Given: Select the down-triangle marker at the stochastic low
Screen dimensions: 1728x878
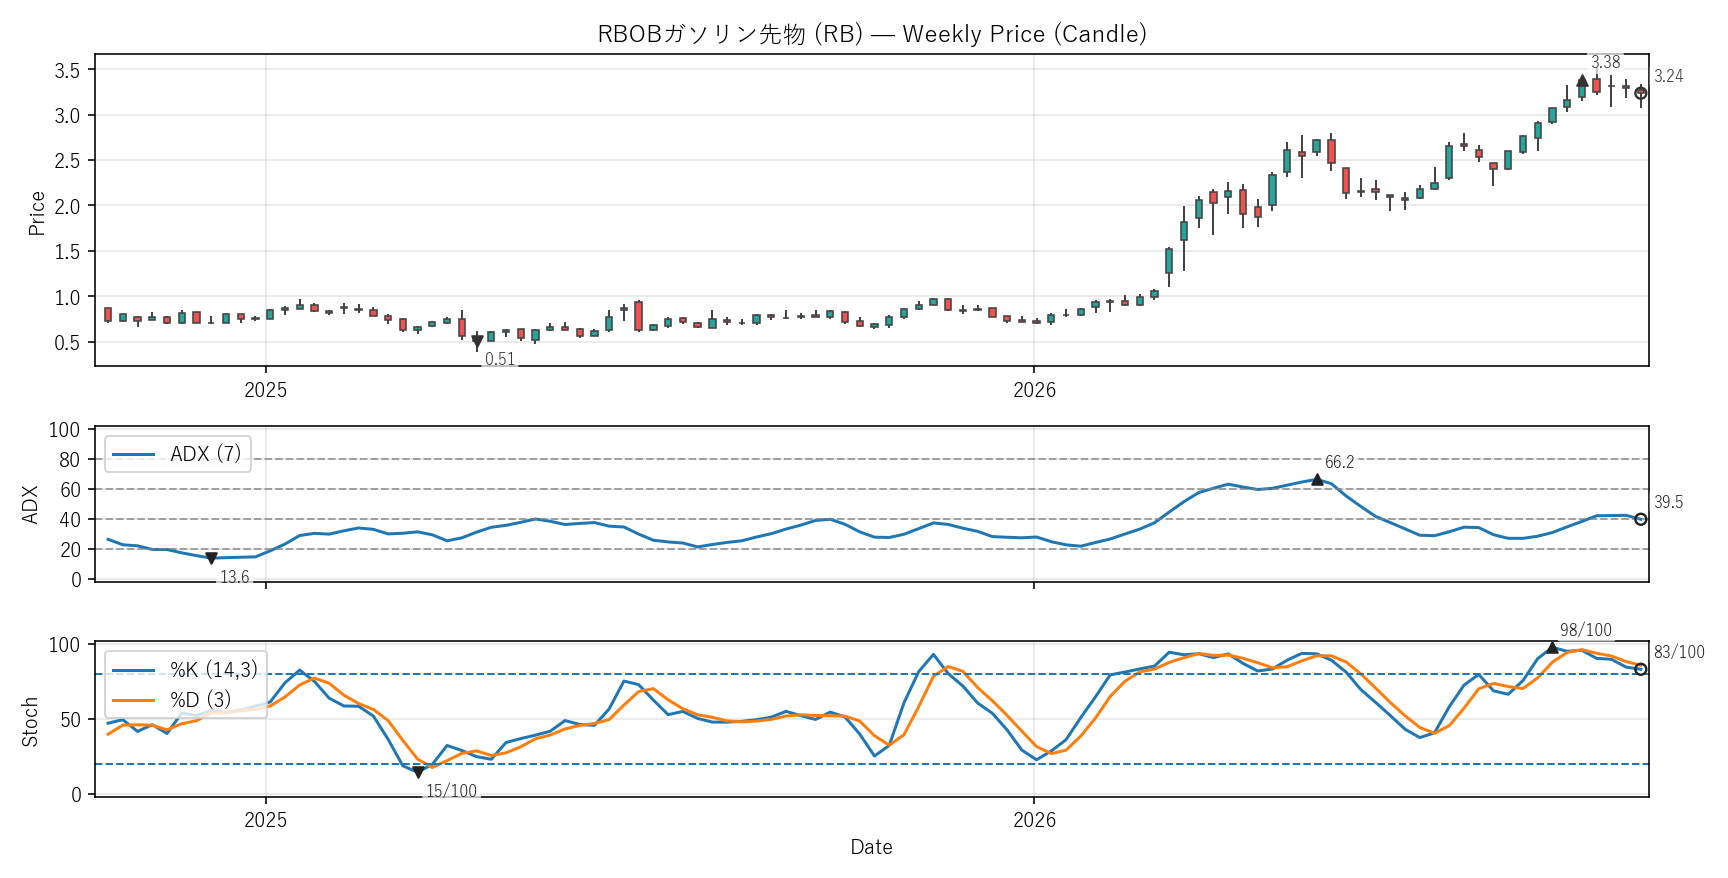Looking at the screenshot, I should click(x=418, y=773).
